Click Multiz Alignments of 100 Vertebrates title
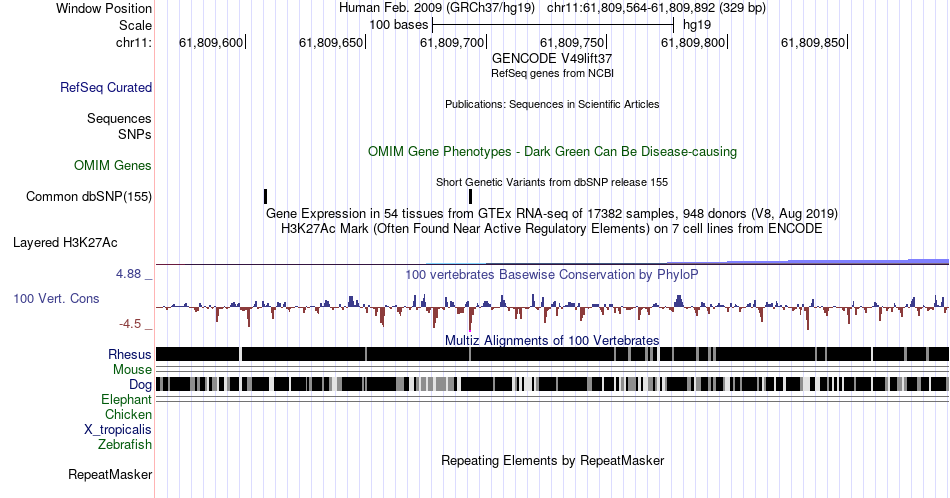This screenshot has height=498, width=950. (x=552, y=340)
